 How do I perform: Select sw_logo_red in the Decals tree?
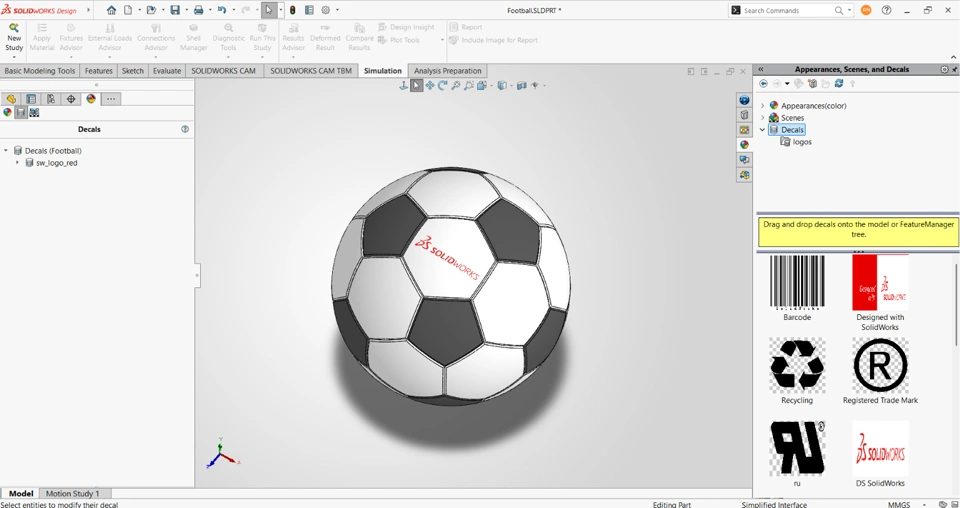(x=56, y=163)
